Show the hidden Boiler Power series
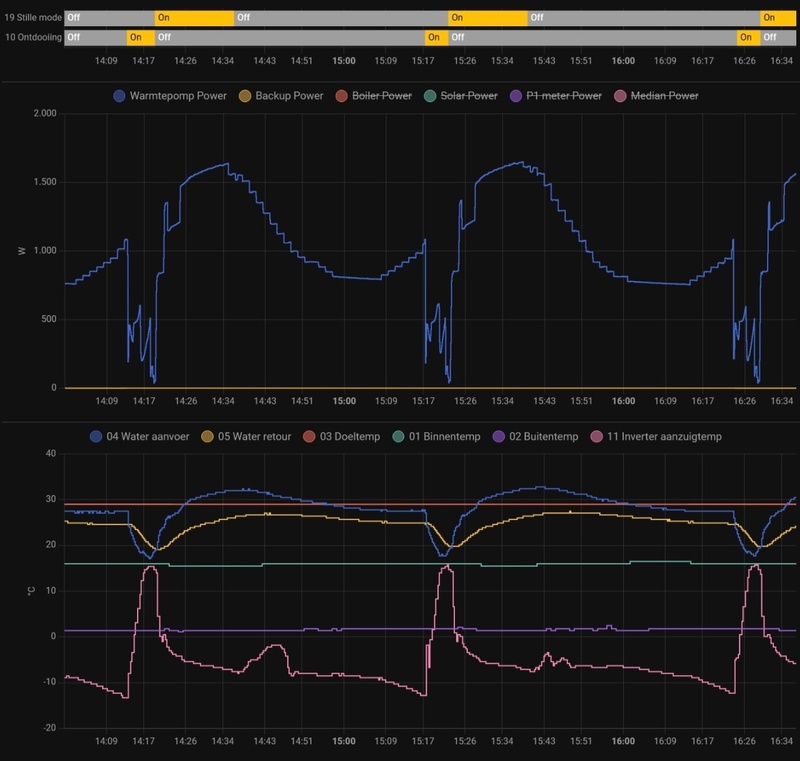 [373, 96]
